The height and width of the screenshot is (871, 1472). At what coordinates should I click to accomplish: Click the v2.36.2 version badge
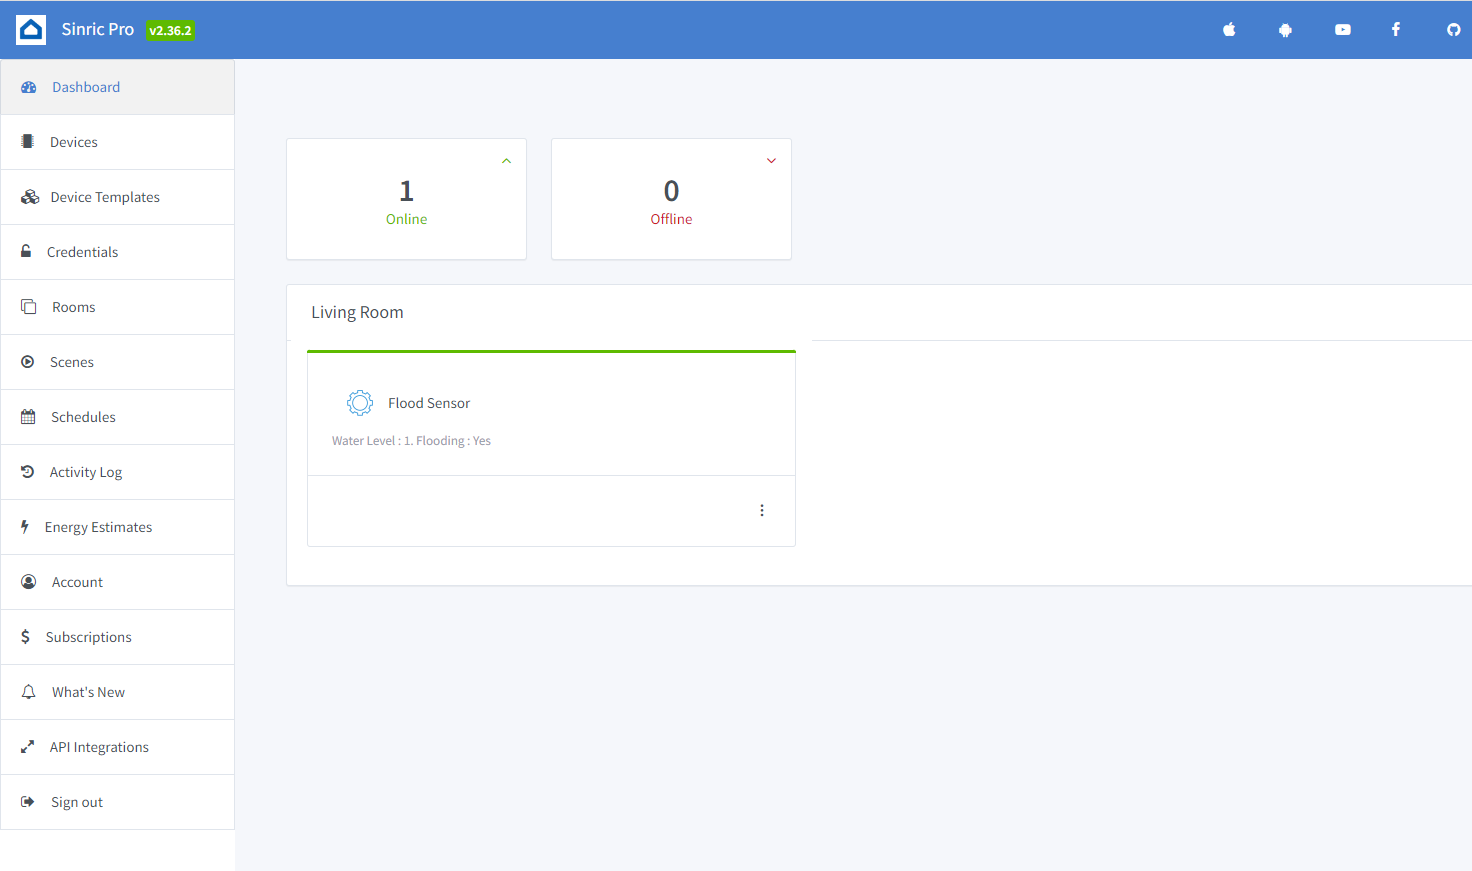pyautogui.click(x=170, y=30)
